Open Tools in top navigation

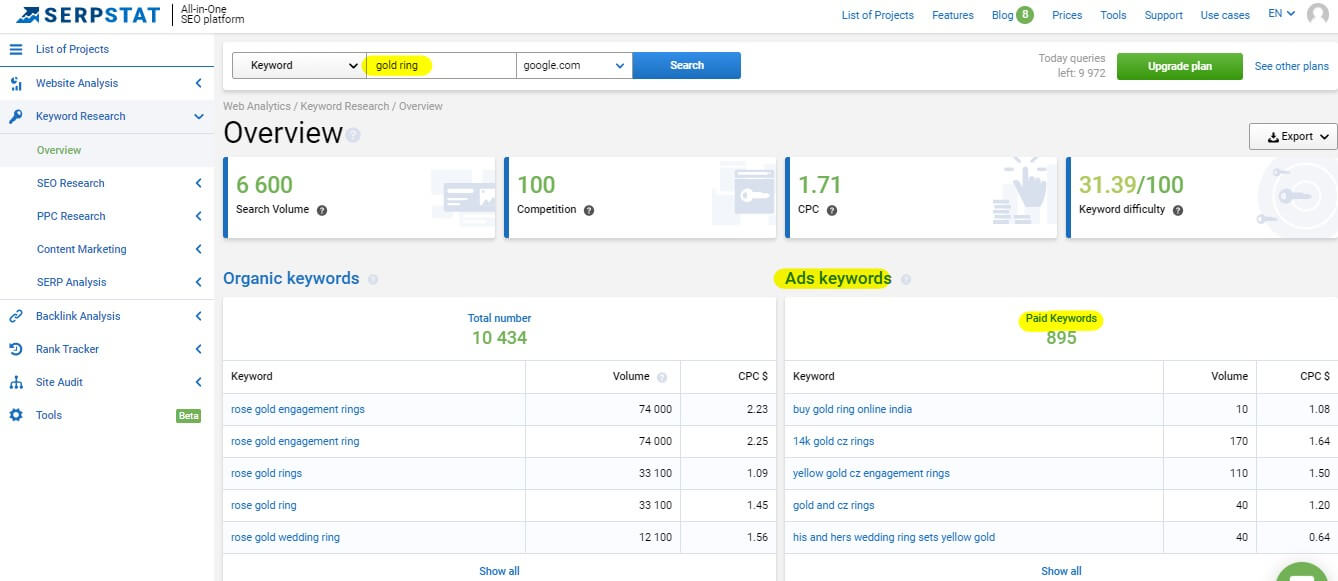pyautogui.click(x=1113, y=15)
